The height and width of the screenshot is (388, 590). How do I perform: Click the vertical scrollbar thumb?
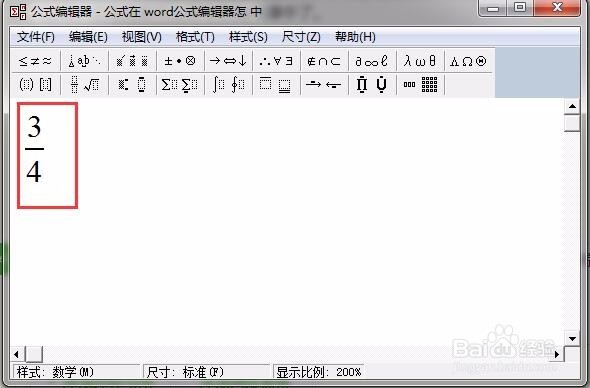pyautogui.click(x=572, y=123)
